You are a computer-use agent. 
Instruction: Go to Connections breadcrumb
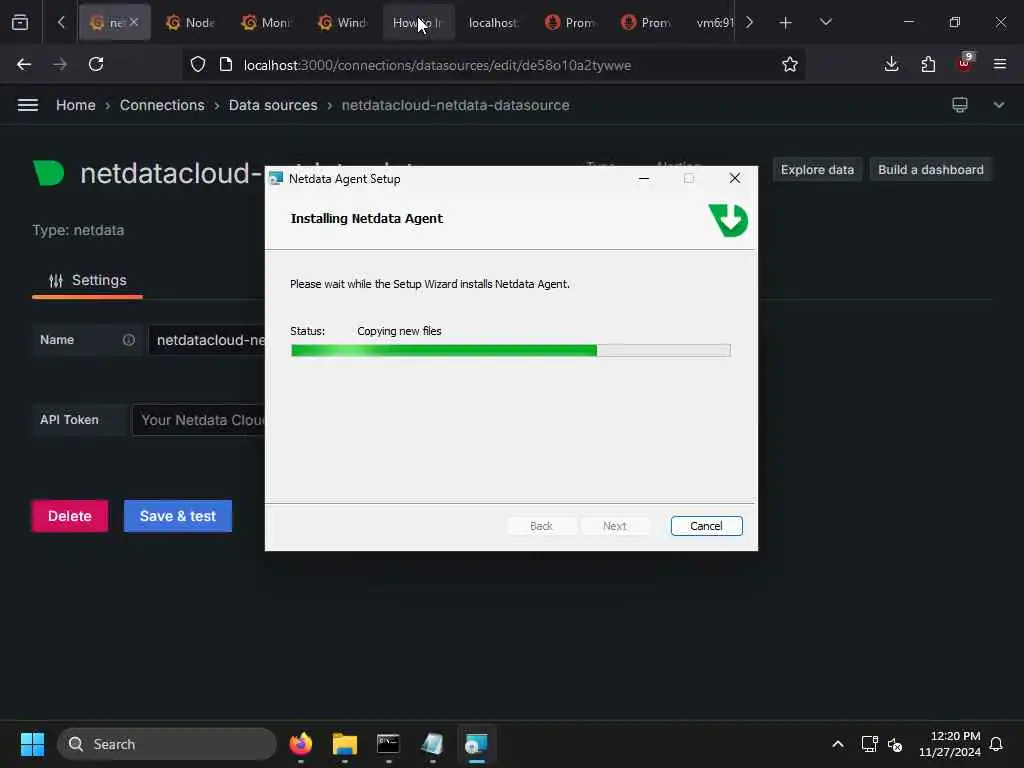click(162, 105)
